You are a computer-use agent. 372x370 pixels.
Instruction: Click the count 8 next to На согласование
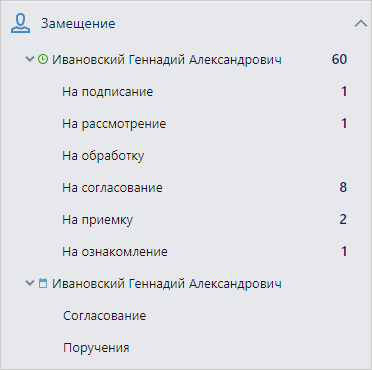coord(343,187)
